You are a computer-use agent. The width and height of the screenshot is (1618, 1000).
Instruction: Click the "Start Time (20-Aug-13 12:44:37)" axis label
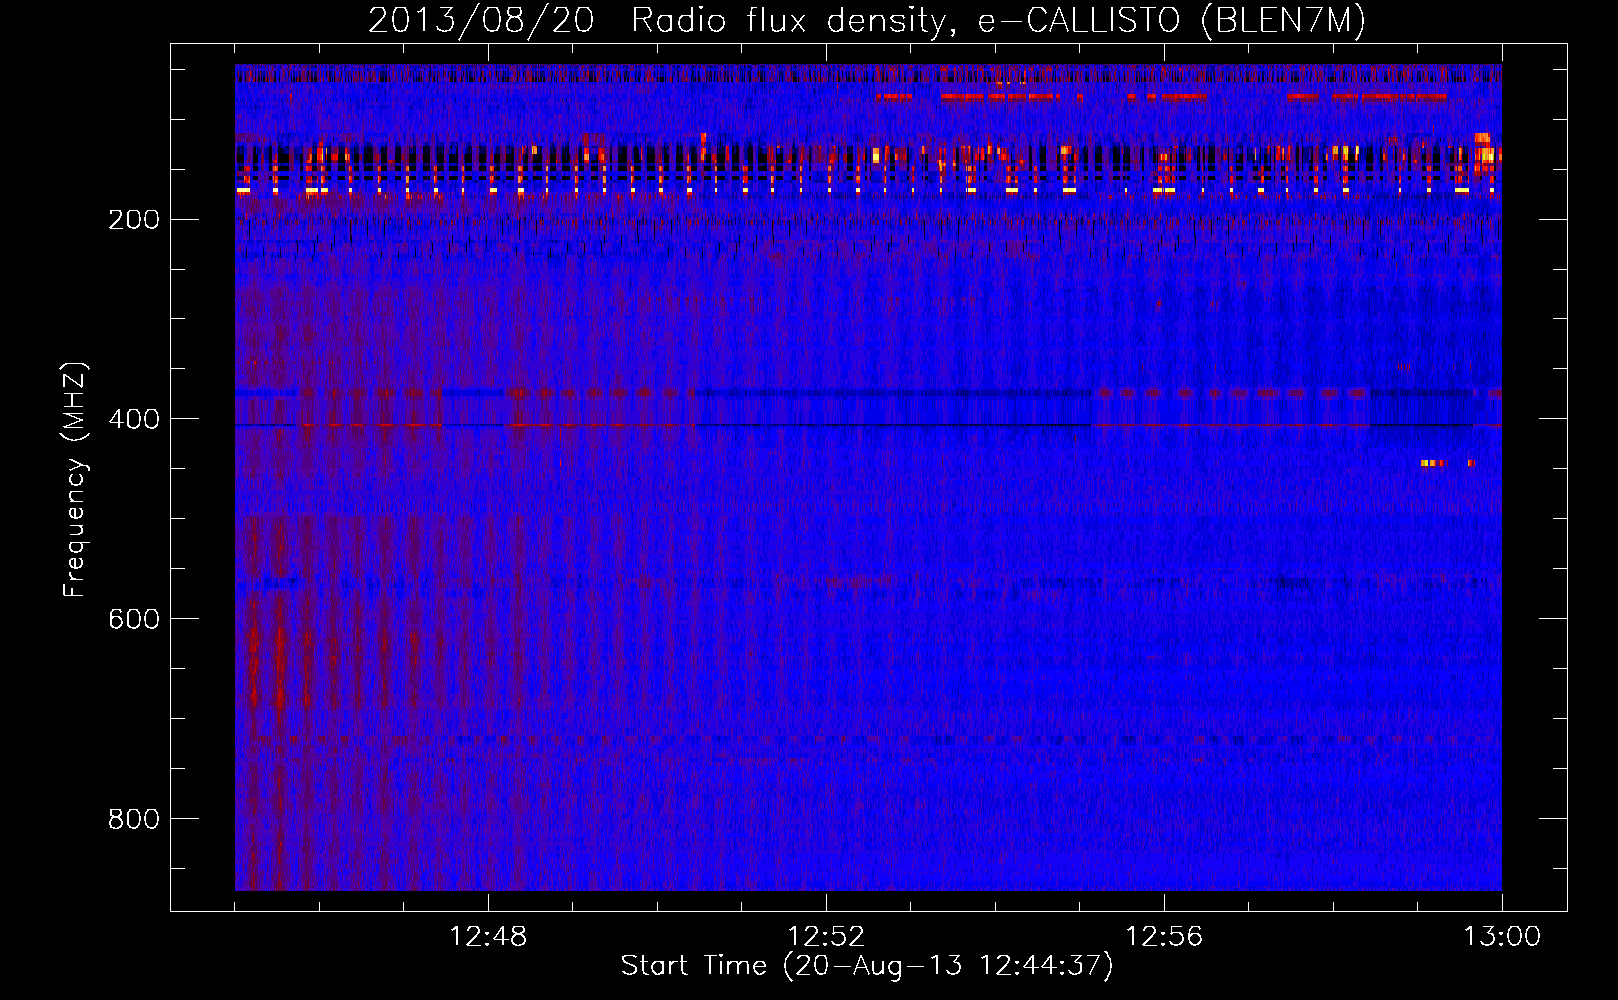pyautogui.click(x=867, y=966)
